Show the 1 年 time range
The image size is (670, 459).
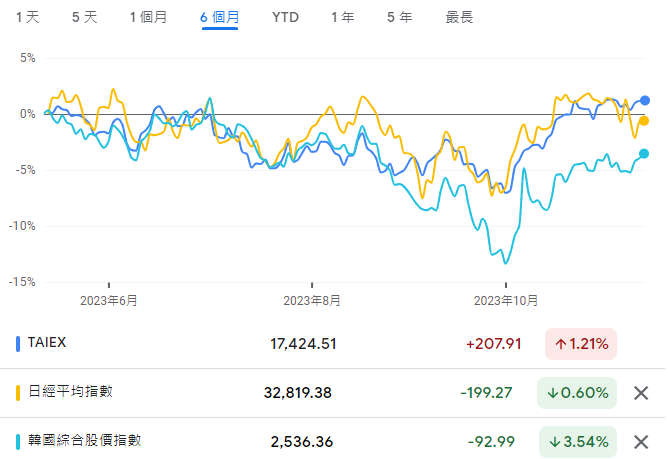tap(342, 17)
